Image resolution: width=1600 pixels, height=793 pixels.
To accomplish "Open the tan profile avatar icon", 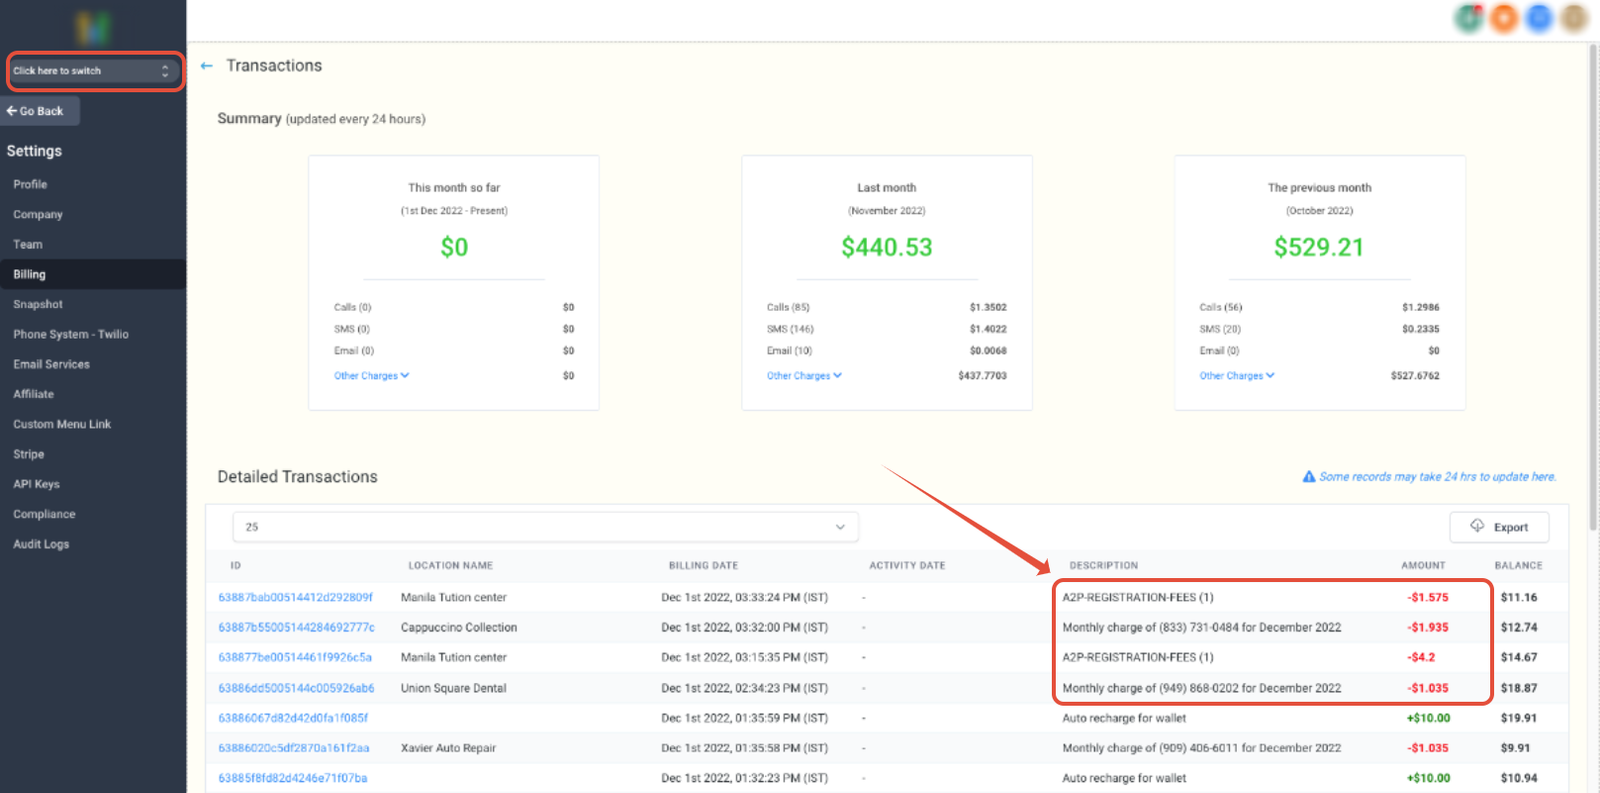I will coord(1574,17).
